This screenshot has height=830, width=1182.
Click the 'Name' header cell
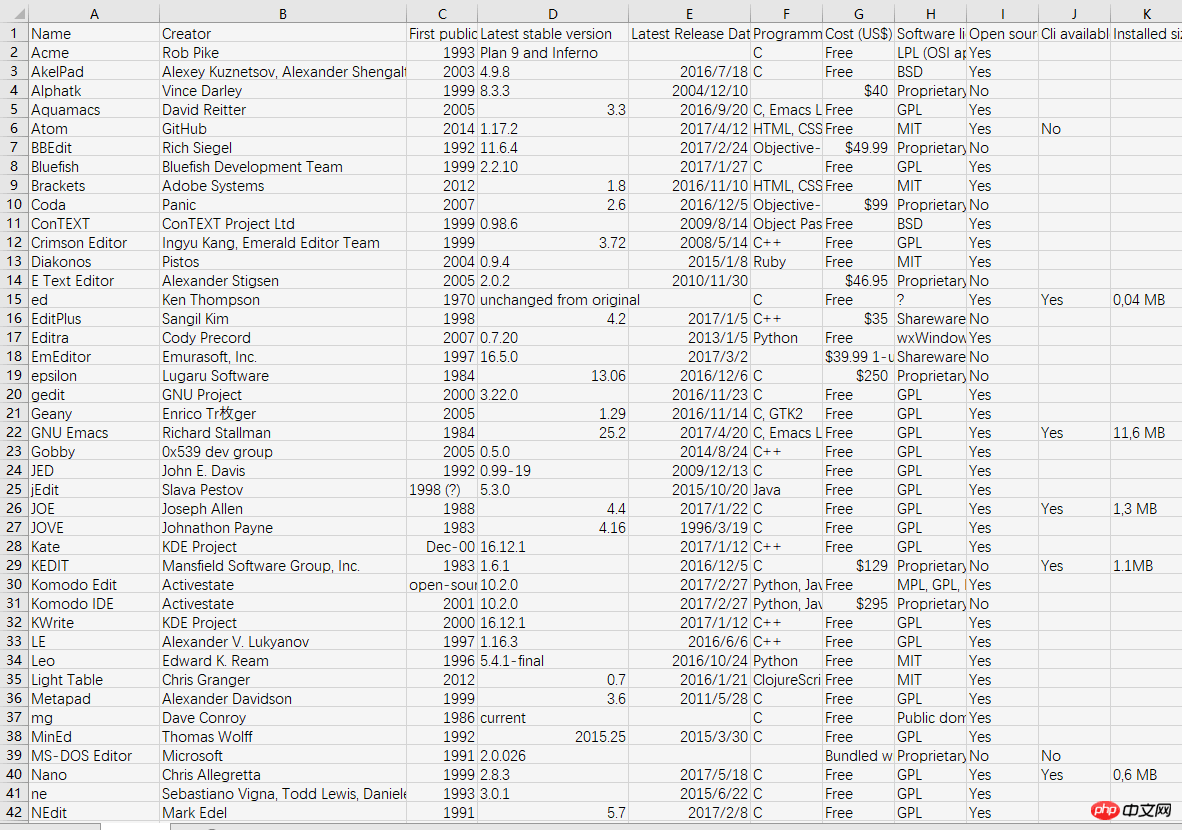point(93,33)
